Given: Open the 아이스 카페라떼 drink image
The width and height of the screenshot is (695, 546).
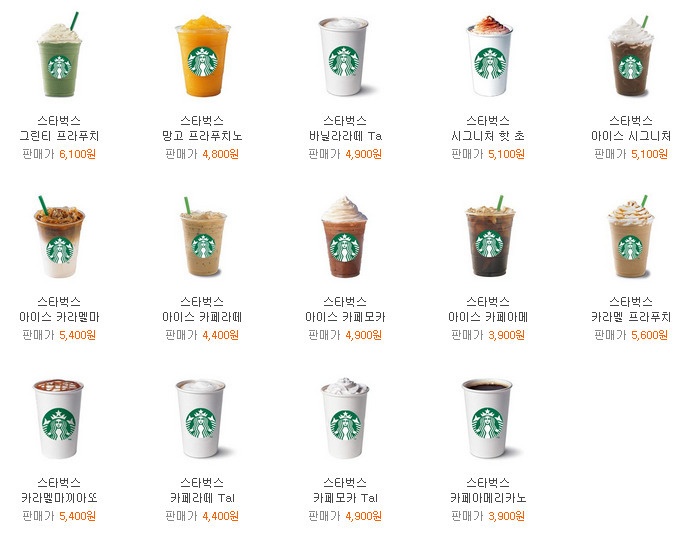Looking at the screenshot, I should click(x=203, y=237).
